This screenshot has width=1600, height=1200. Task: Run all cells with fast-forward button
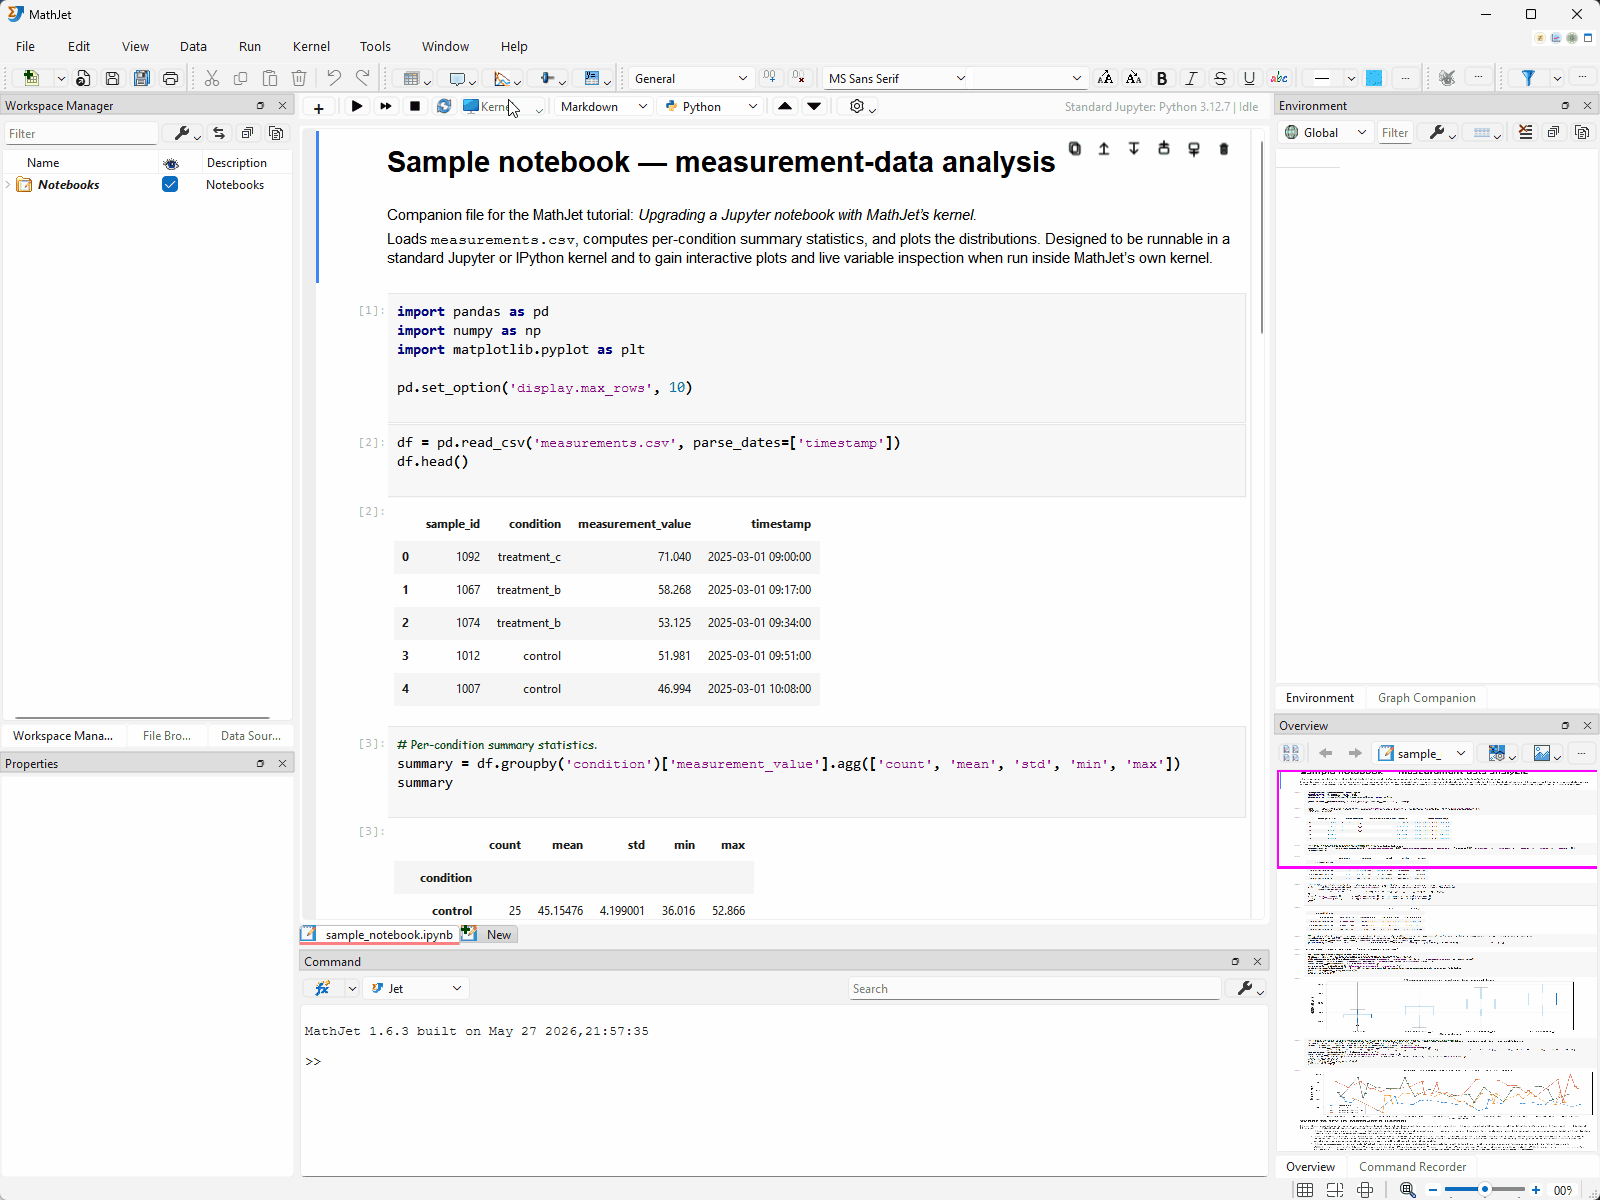click(386, 106)
